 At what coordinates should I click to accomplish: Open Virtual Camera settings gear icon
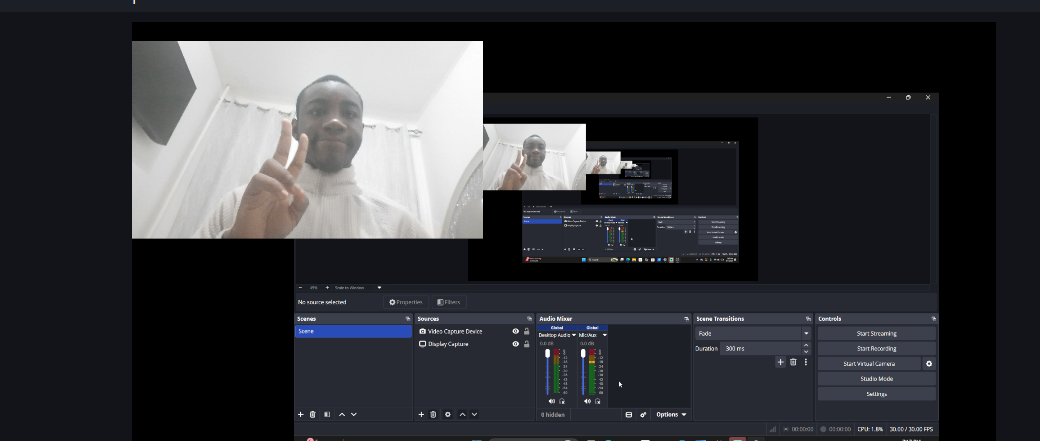click(929, 363)
